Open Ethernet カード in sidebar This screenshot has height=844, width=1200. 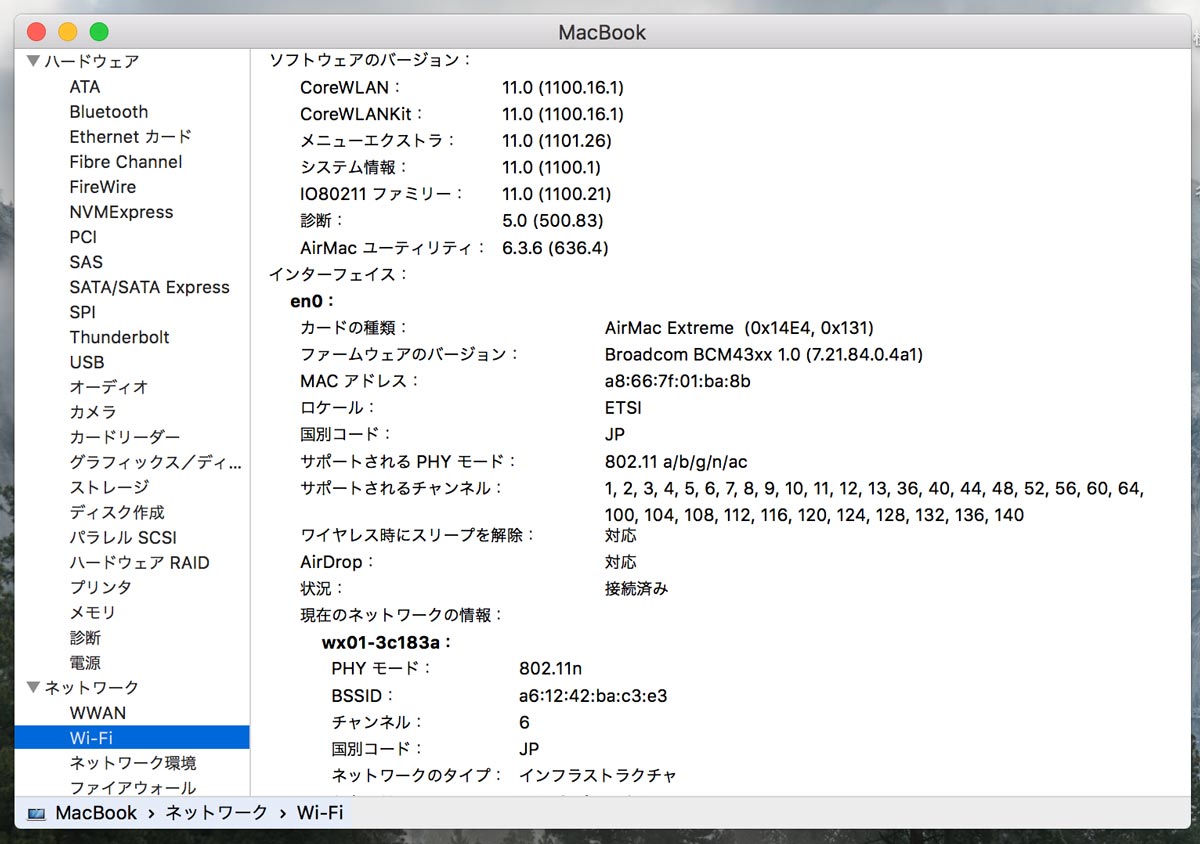(130, 137)
